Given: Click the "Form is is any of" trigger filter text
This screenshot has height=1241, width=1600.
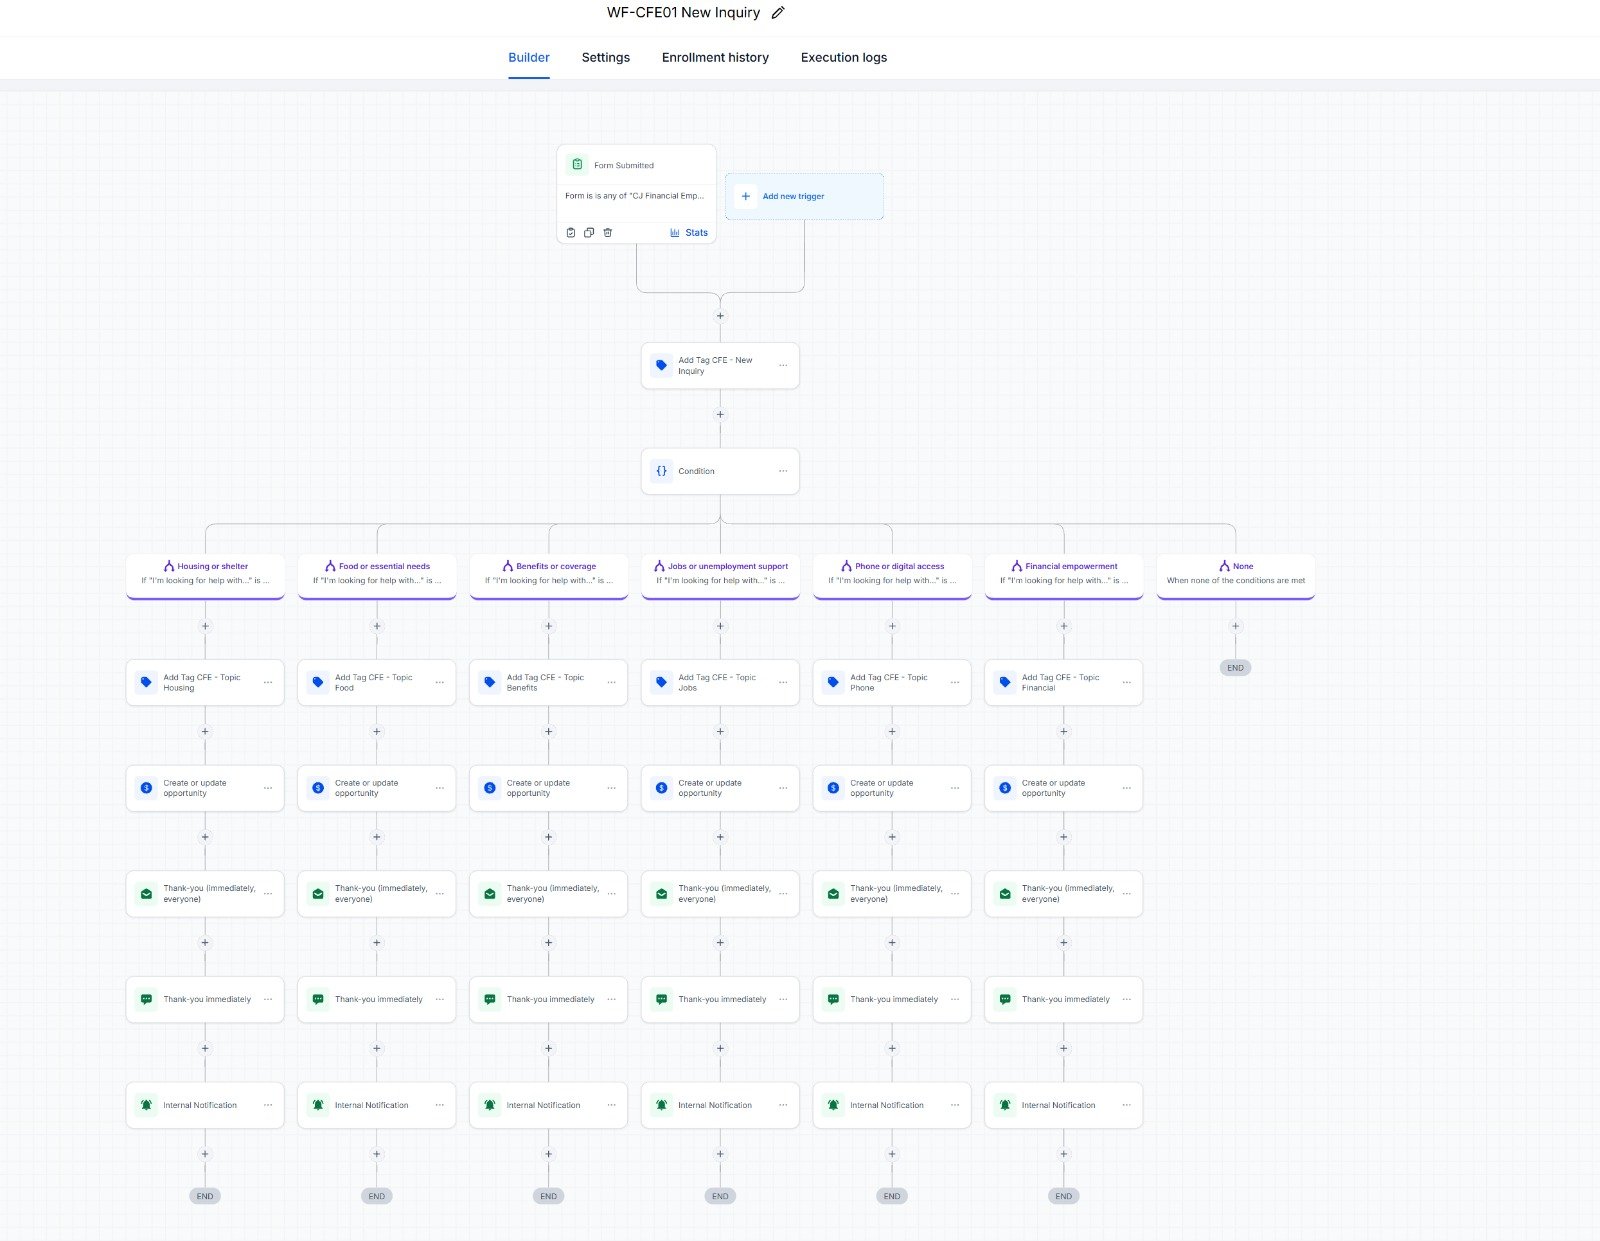Looking at the screenshot, I should tap(634, 196).
